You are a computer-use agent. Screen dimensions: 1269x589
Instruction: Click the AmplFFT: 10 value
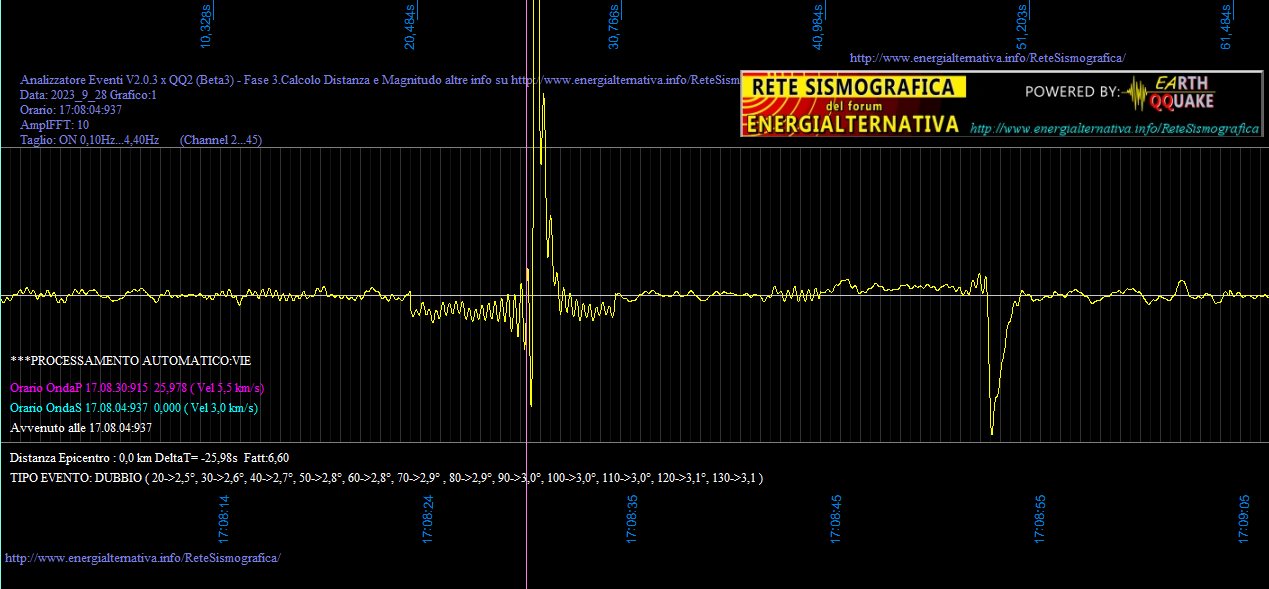[x=55, y=125]
